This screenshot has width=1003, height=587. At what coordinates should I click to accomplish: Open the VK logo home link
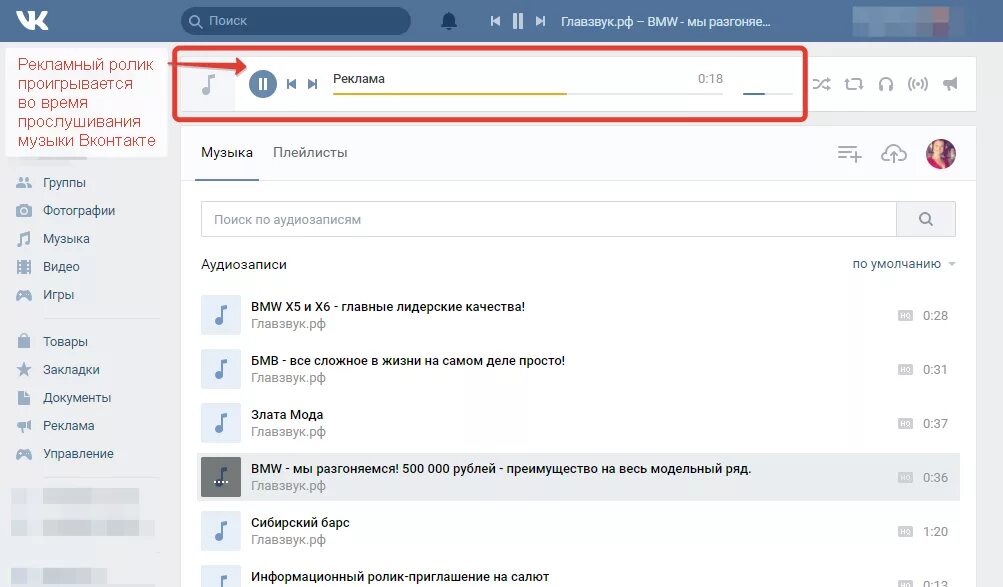(x=32, y=20)
